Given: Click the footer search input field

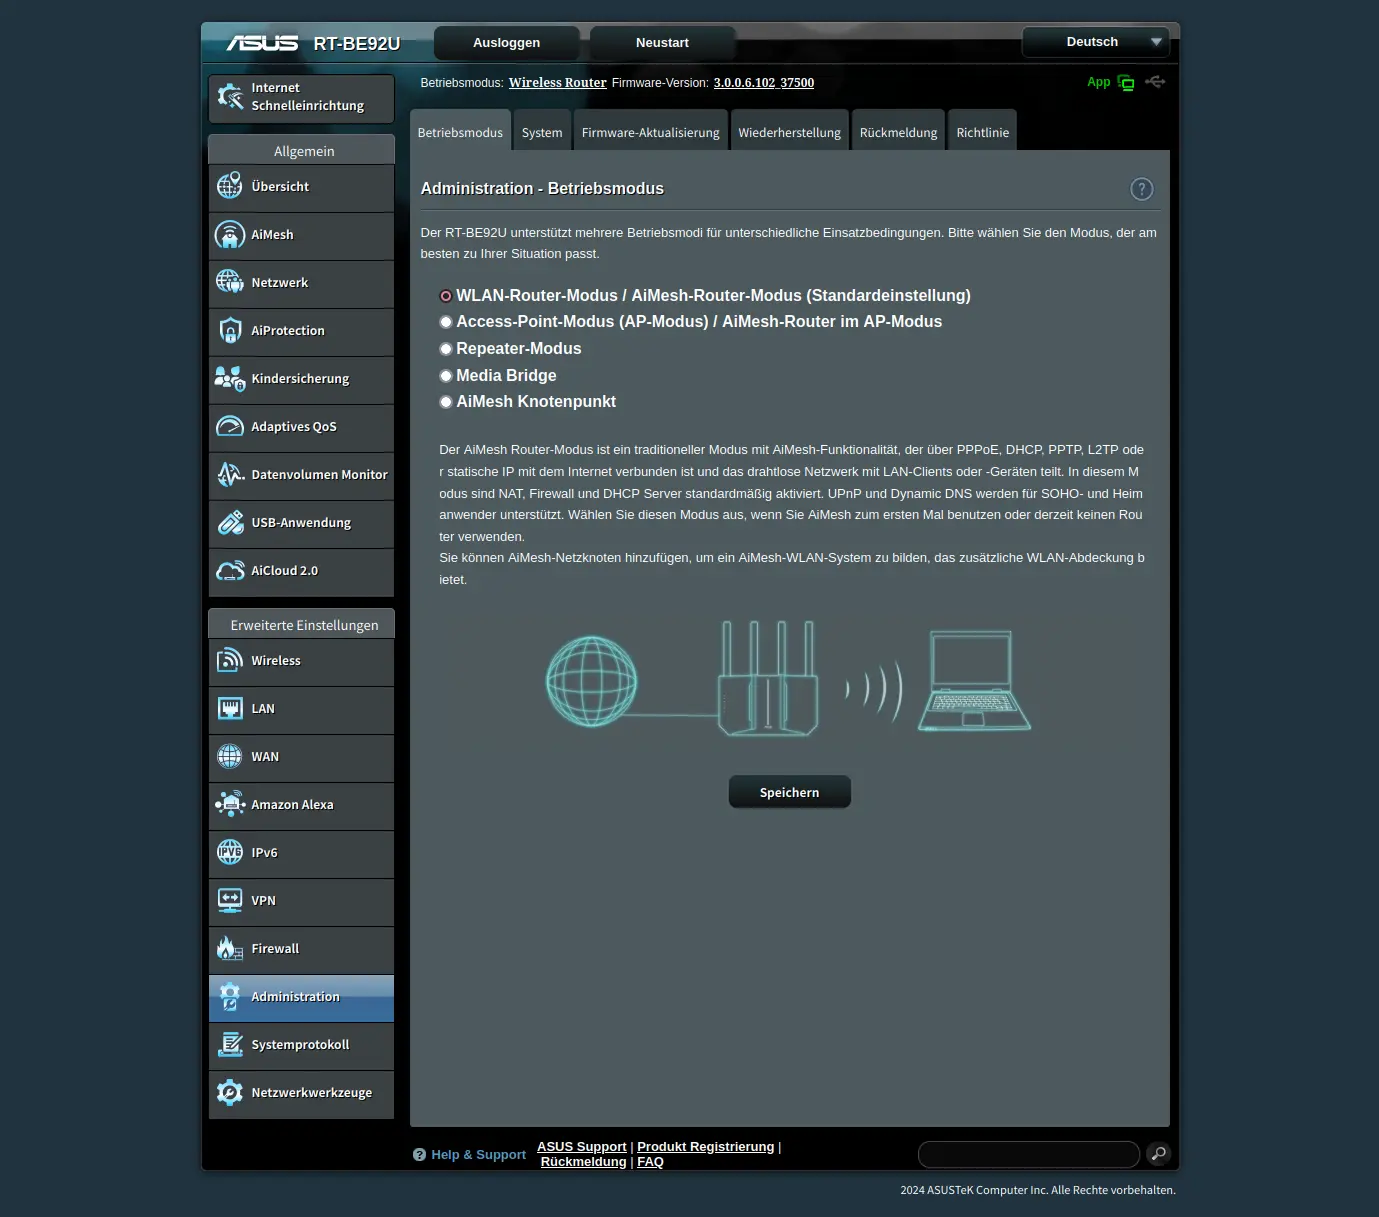Looking at the screenshot, I should point(1028,1154).
